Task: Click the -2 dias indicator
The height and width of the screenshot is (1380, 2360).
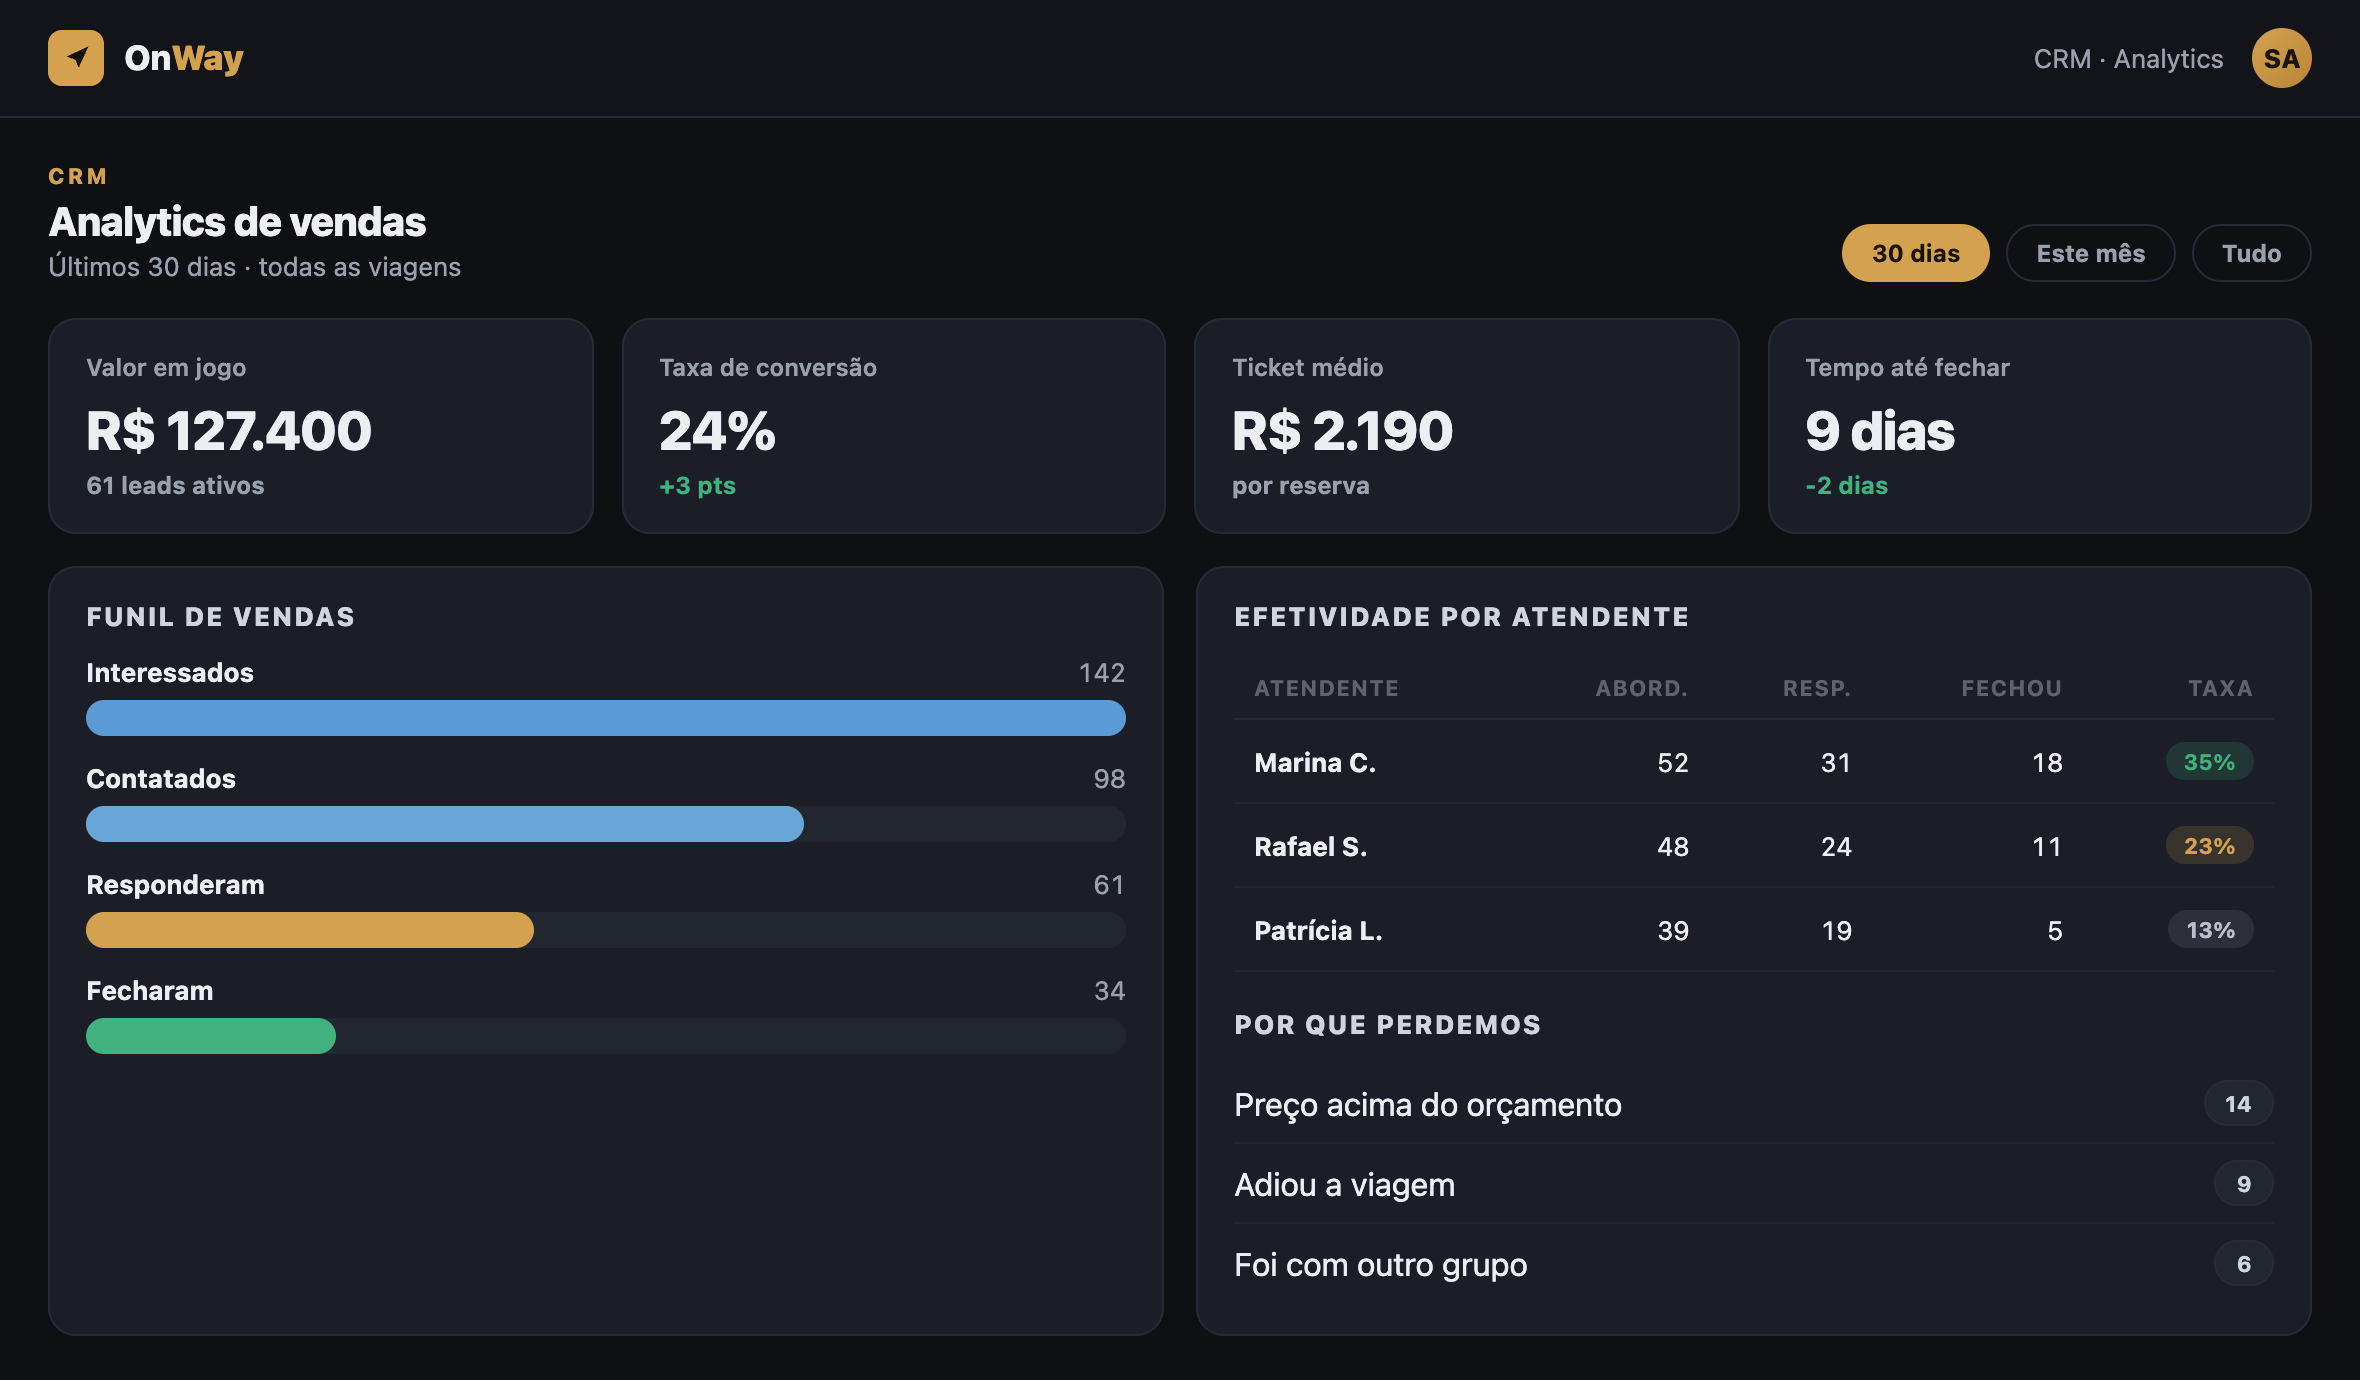Action: (x=1846, y=485)
